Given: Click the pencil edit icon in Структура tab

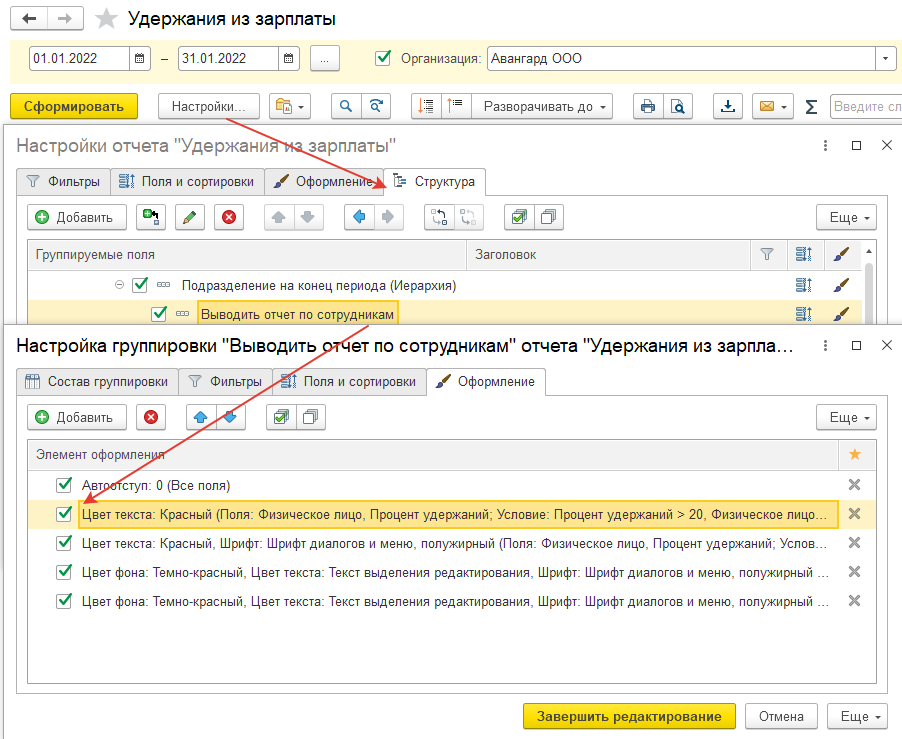Looking at the screenshot, I should point(190,217).
